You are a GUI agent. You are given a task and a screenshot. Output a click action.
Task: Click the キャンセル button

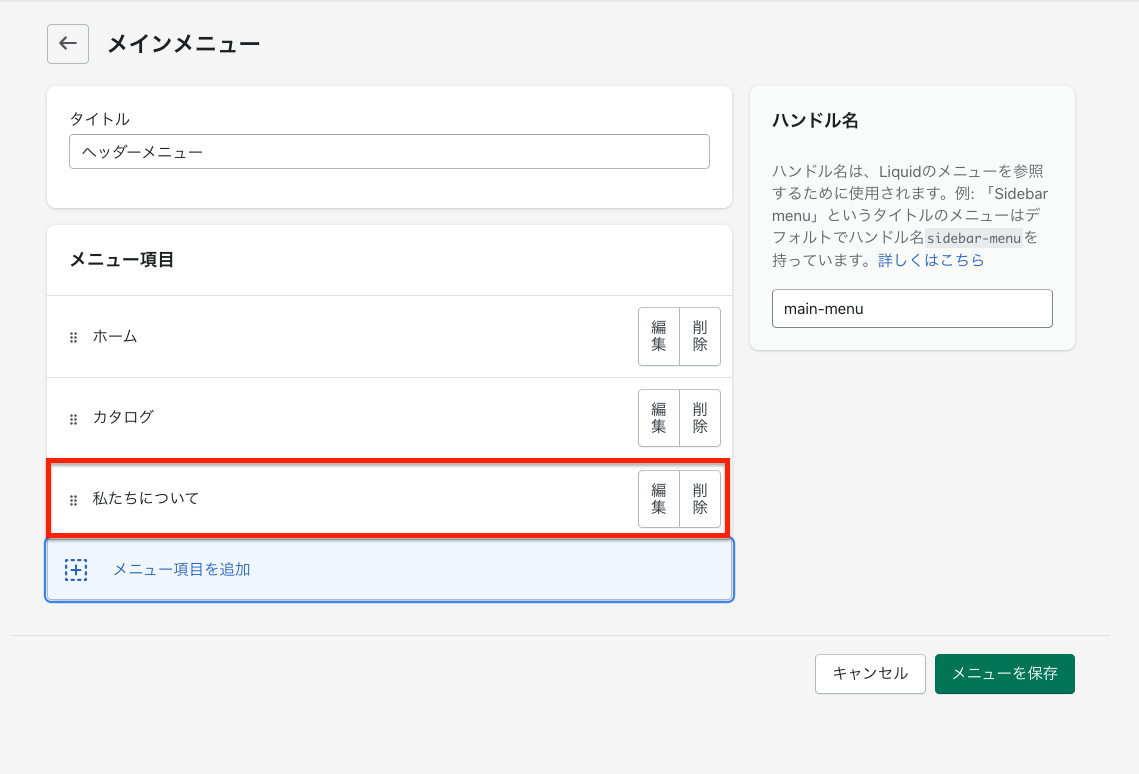click(x=870, y=674)
